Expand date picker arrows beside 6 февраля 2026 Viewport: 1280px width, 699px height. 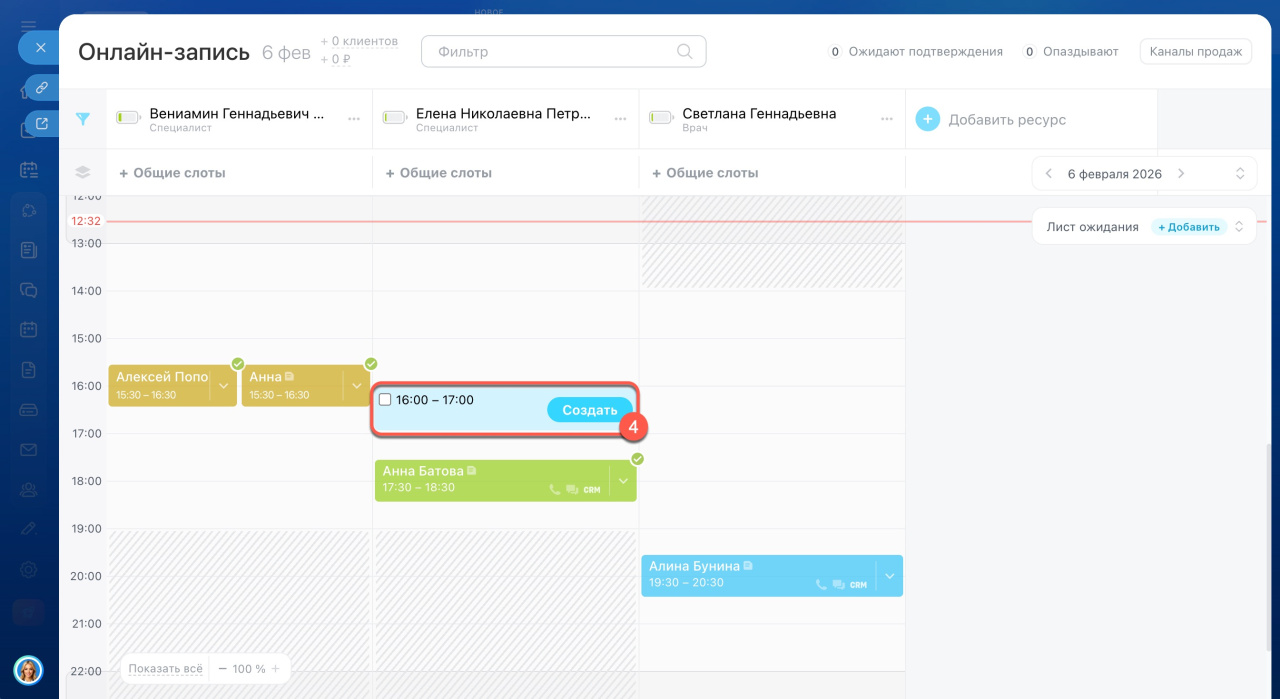(x=1240, y=173)
